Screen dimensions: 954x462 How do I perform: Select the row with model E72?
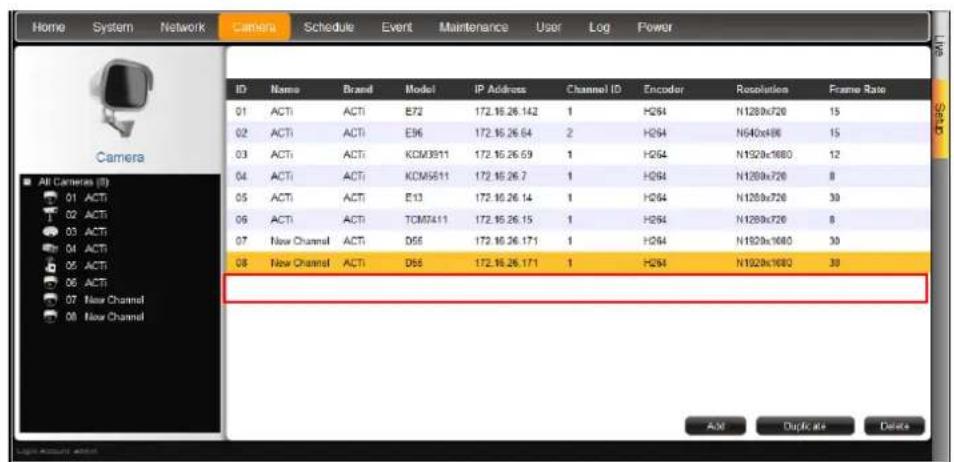(577, 110)
